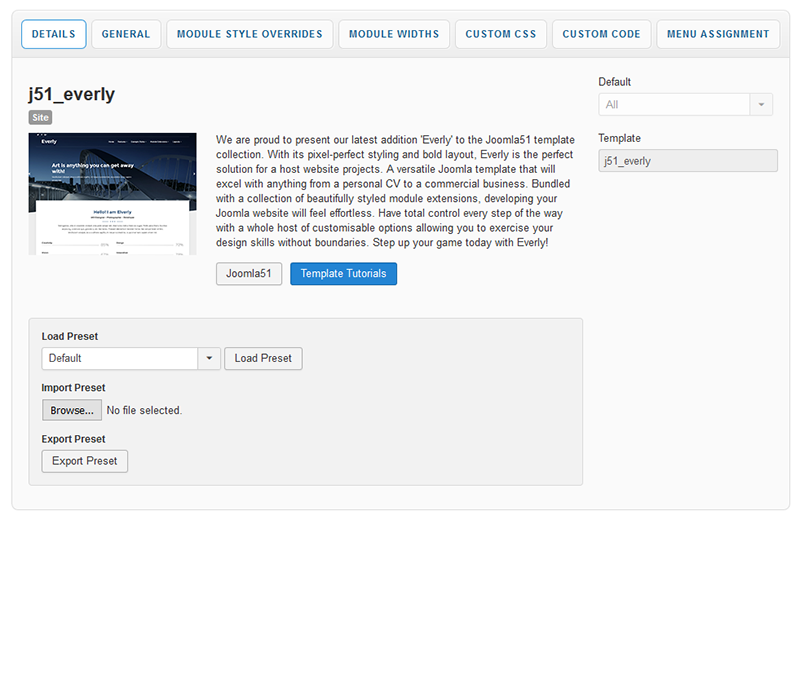The height and width of the screenshot is (674, 800).
Task: Open the Default 'All' dropdown
Action: coord(674,105)
